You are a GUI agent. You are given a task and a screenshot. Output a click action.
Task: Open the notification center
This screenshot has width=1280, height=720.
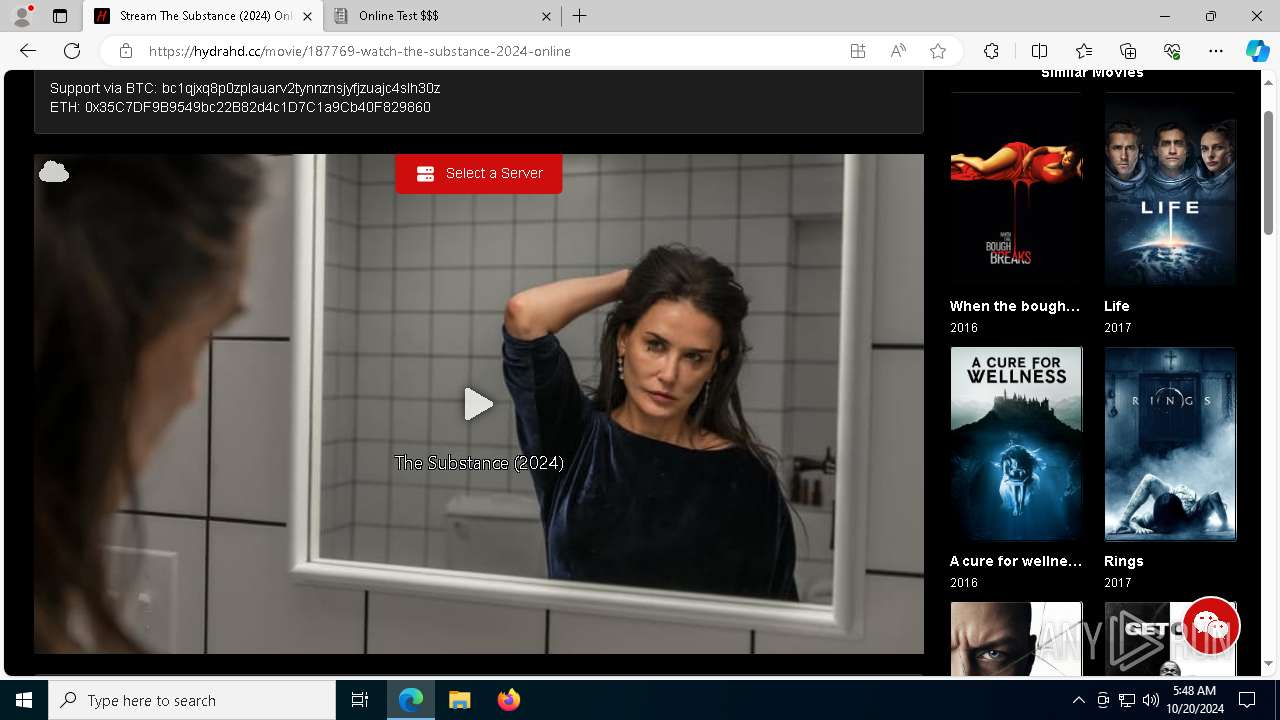tap(1247, 700)
